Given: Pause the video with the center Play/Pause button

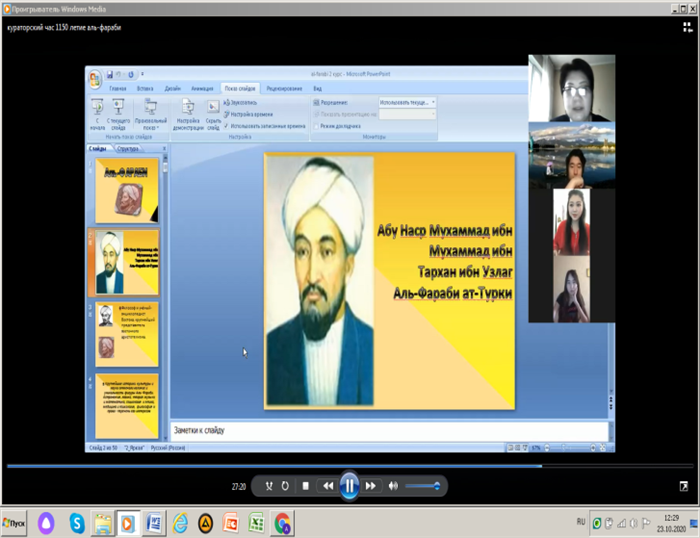Looking at the screenshot, I should 349,486.
